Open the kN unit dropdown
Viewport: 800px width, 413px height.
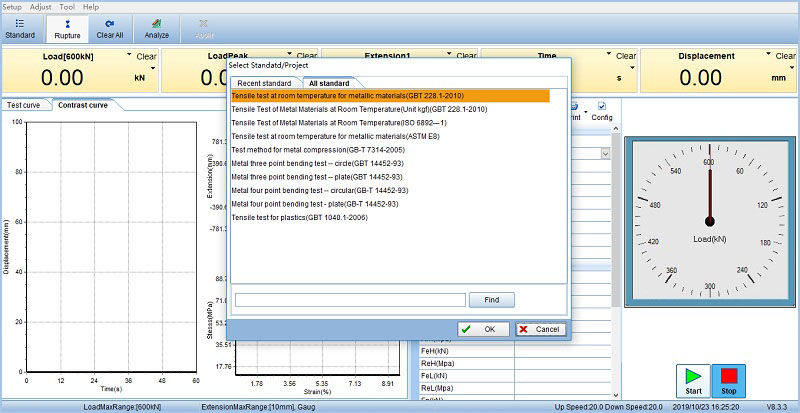click(x=154, y=69)
